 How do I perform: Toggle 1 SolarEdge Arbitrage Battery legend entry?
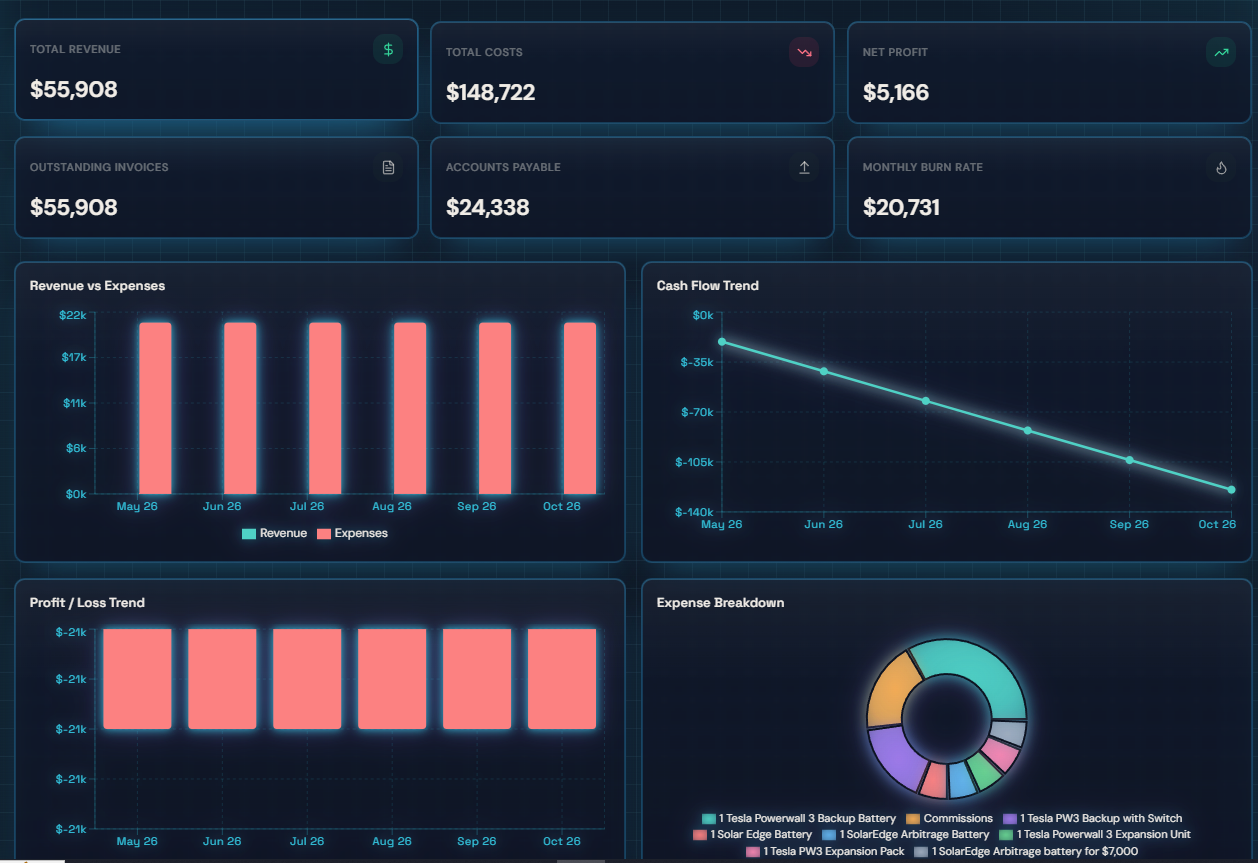tap(905, 834)
